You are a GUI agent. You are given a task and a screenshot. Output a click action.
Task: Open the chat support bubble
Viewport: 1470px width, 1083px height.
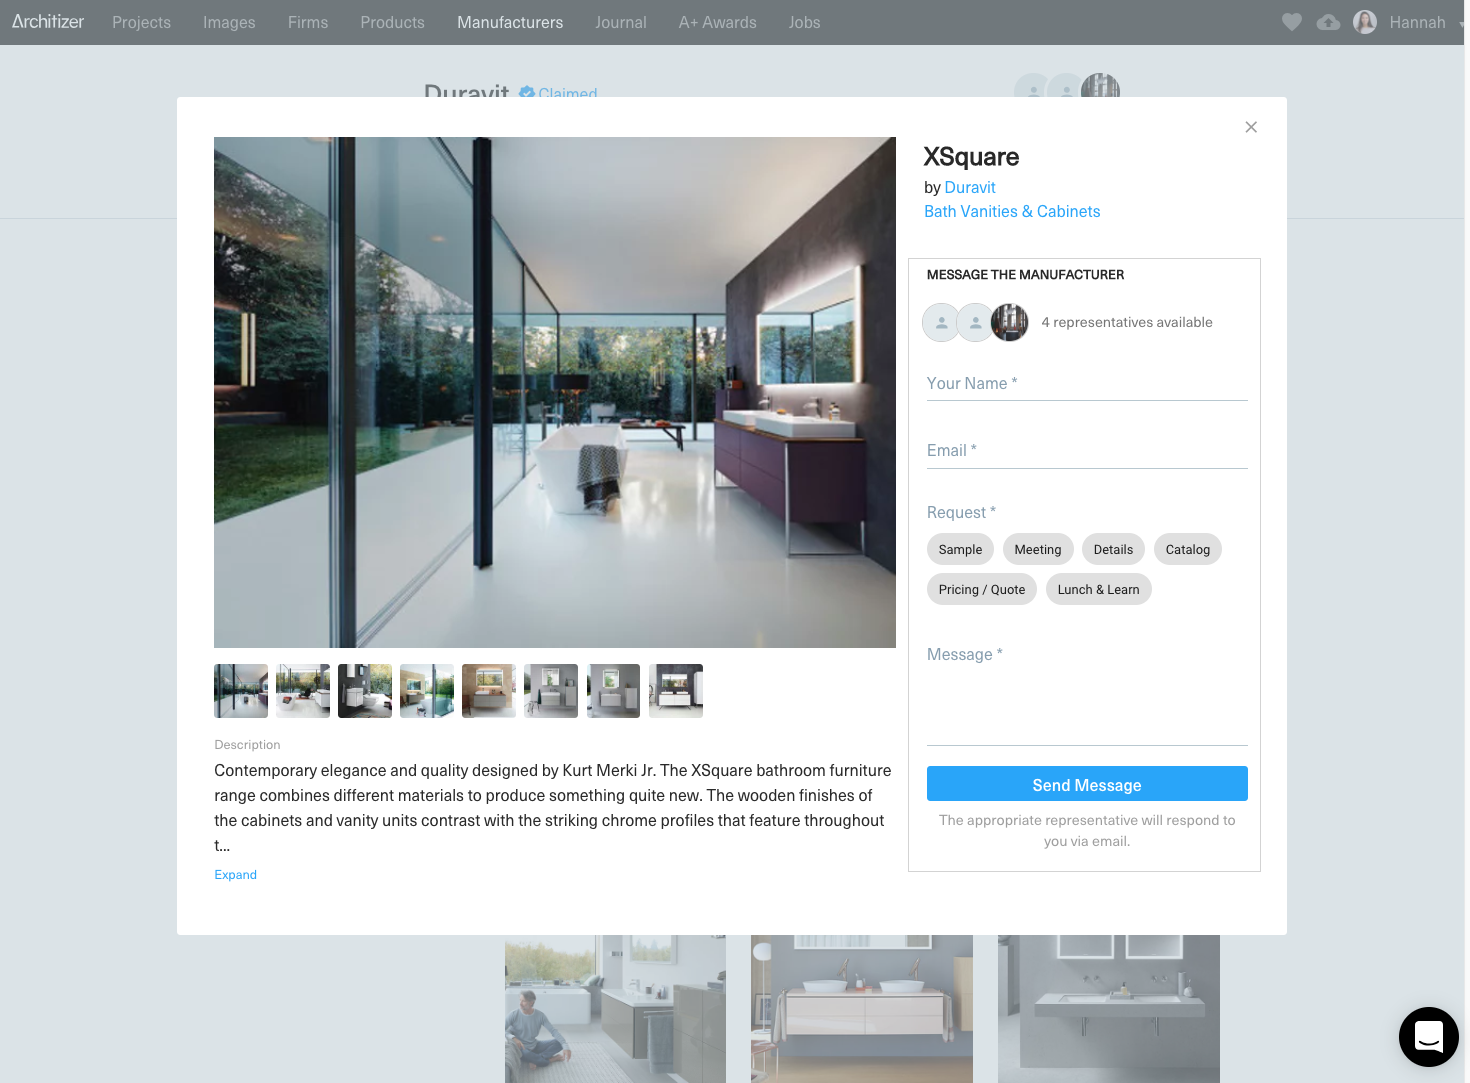tap(1429, 1037)
